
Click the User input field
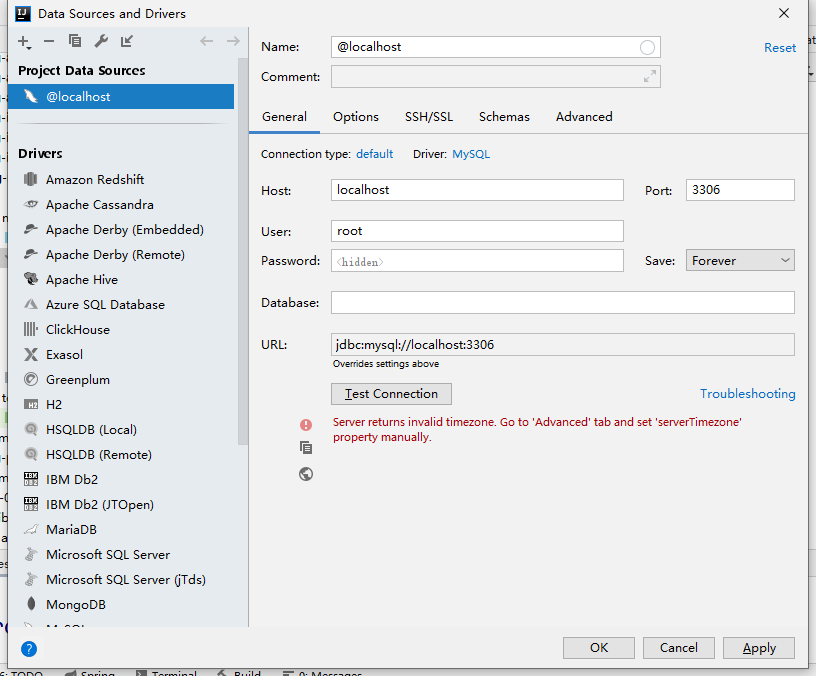(477, 231)
